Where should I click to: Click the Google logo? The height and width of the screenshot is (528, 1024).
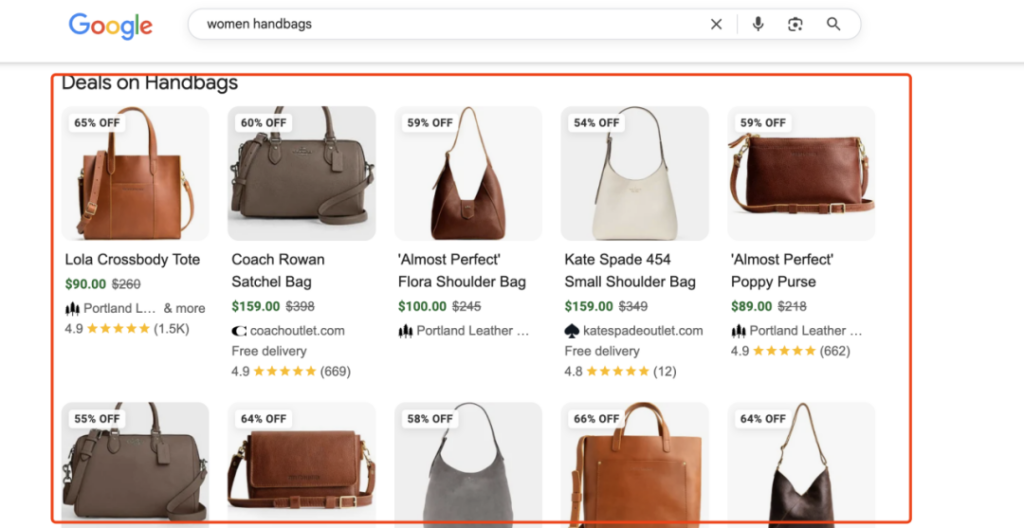110,25
